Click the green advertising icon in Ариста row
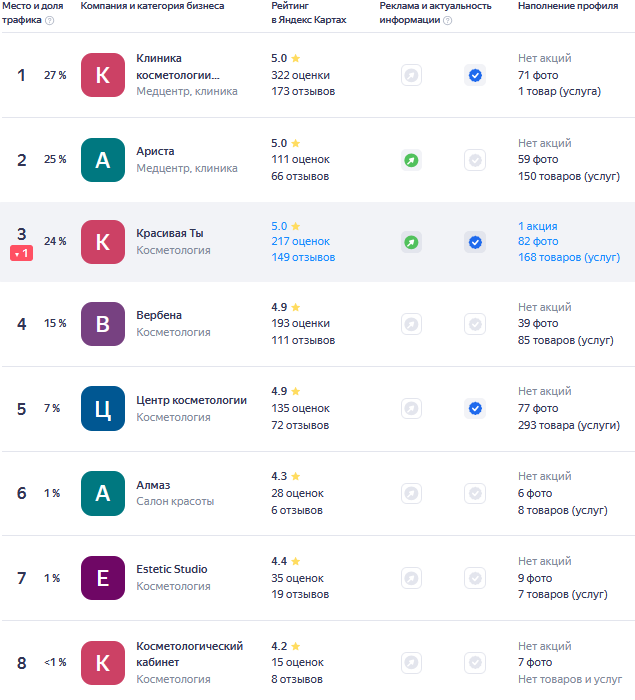The height and width of the screenshot is (700, 635). pos(411,160)
